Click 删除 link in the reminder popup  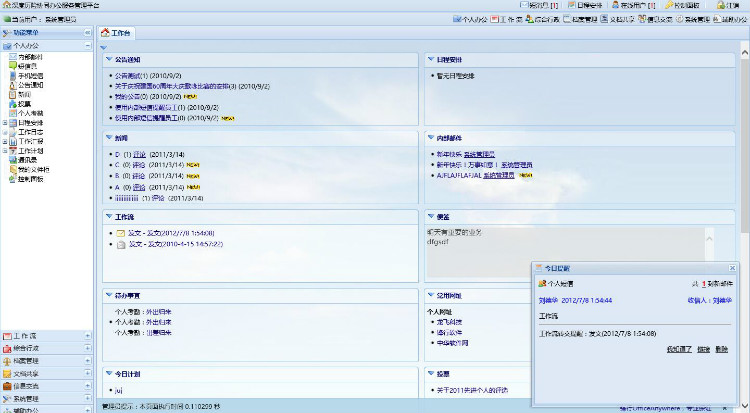(x=721, y=348)
